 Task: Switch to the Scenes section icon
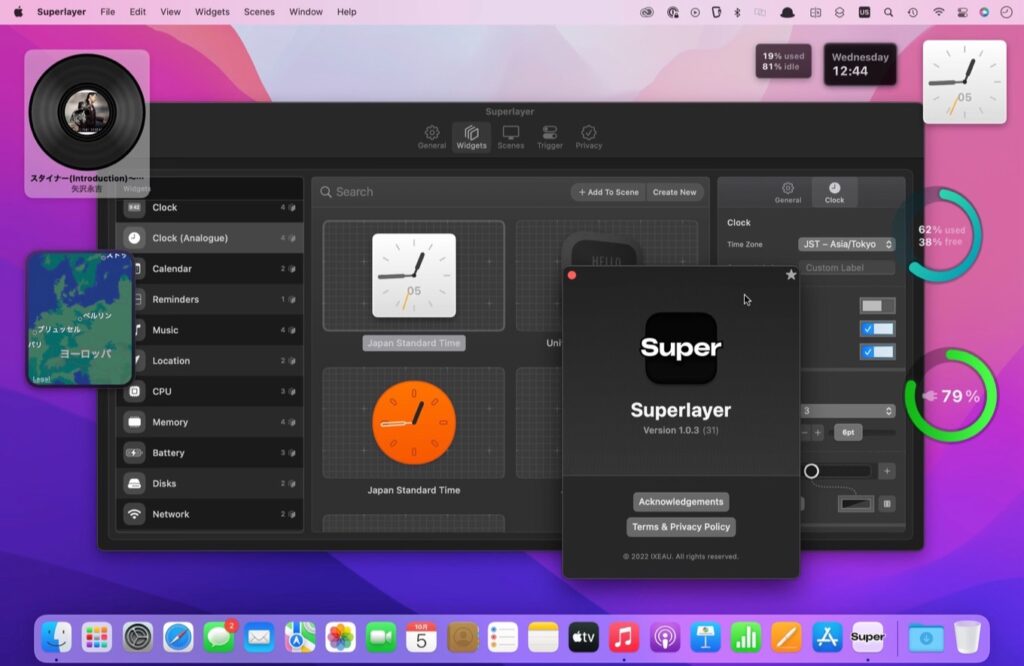(510, 137)
